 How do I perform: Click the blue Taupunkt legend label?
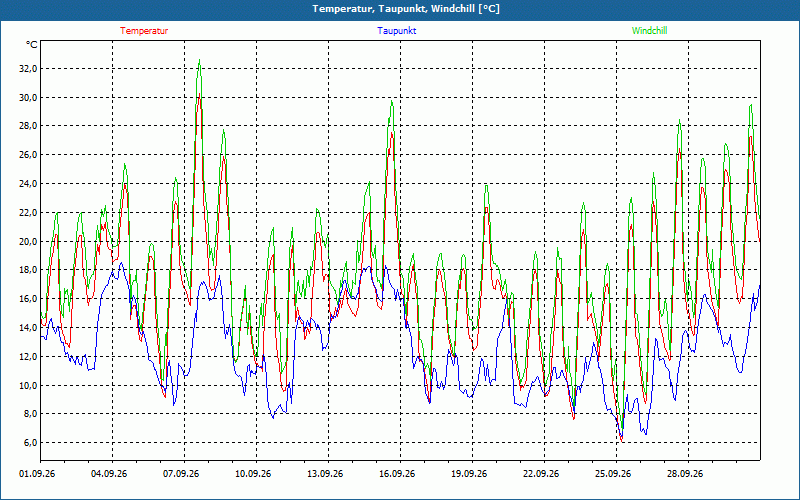(397, 31)
